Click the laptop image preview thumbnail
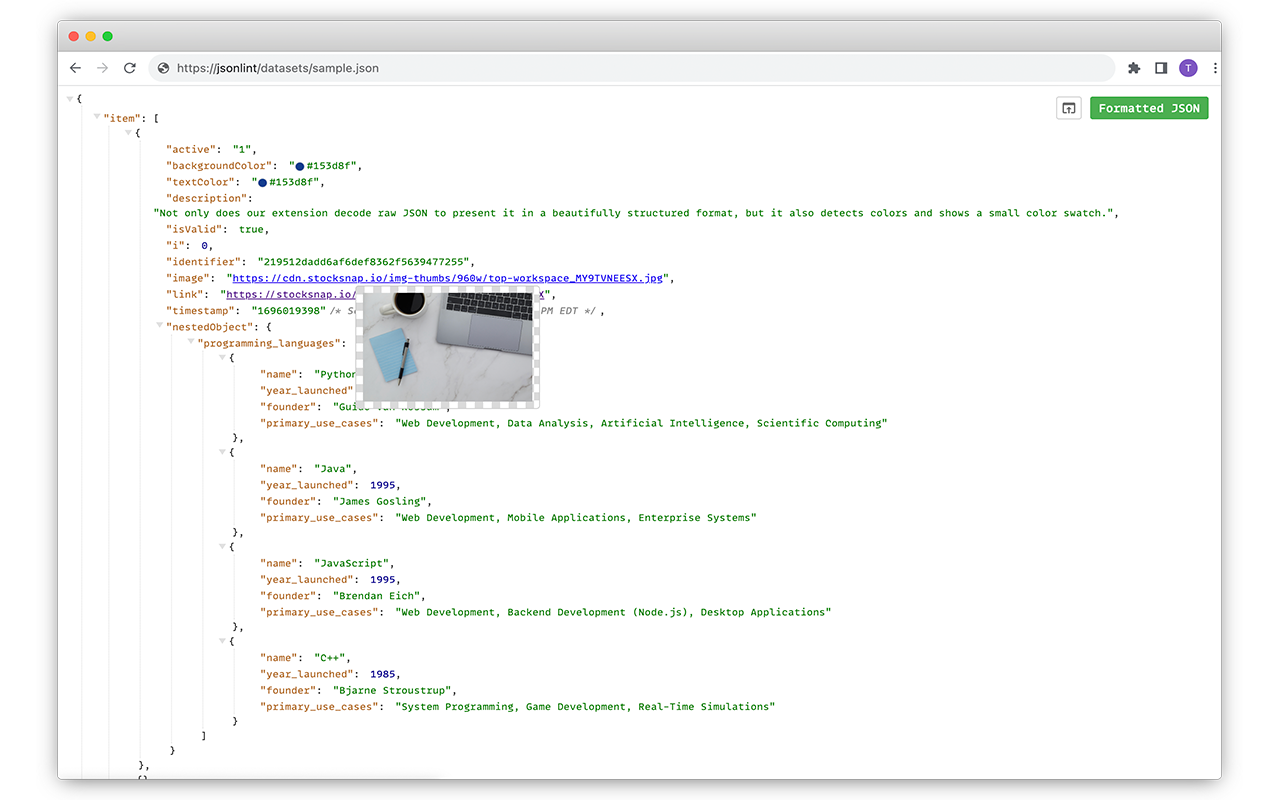Viewport: 1280px width, 800px height. 447,347
